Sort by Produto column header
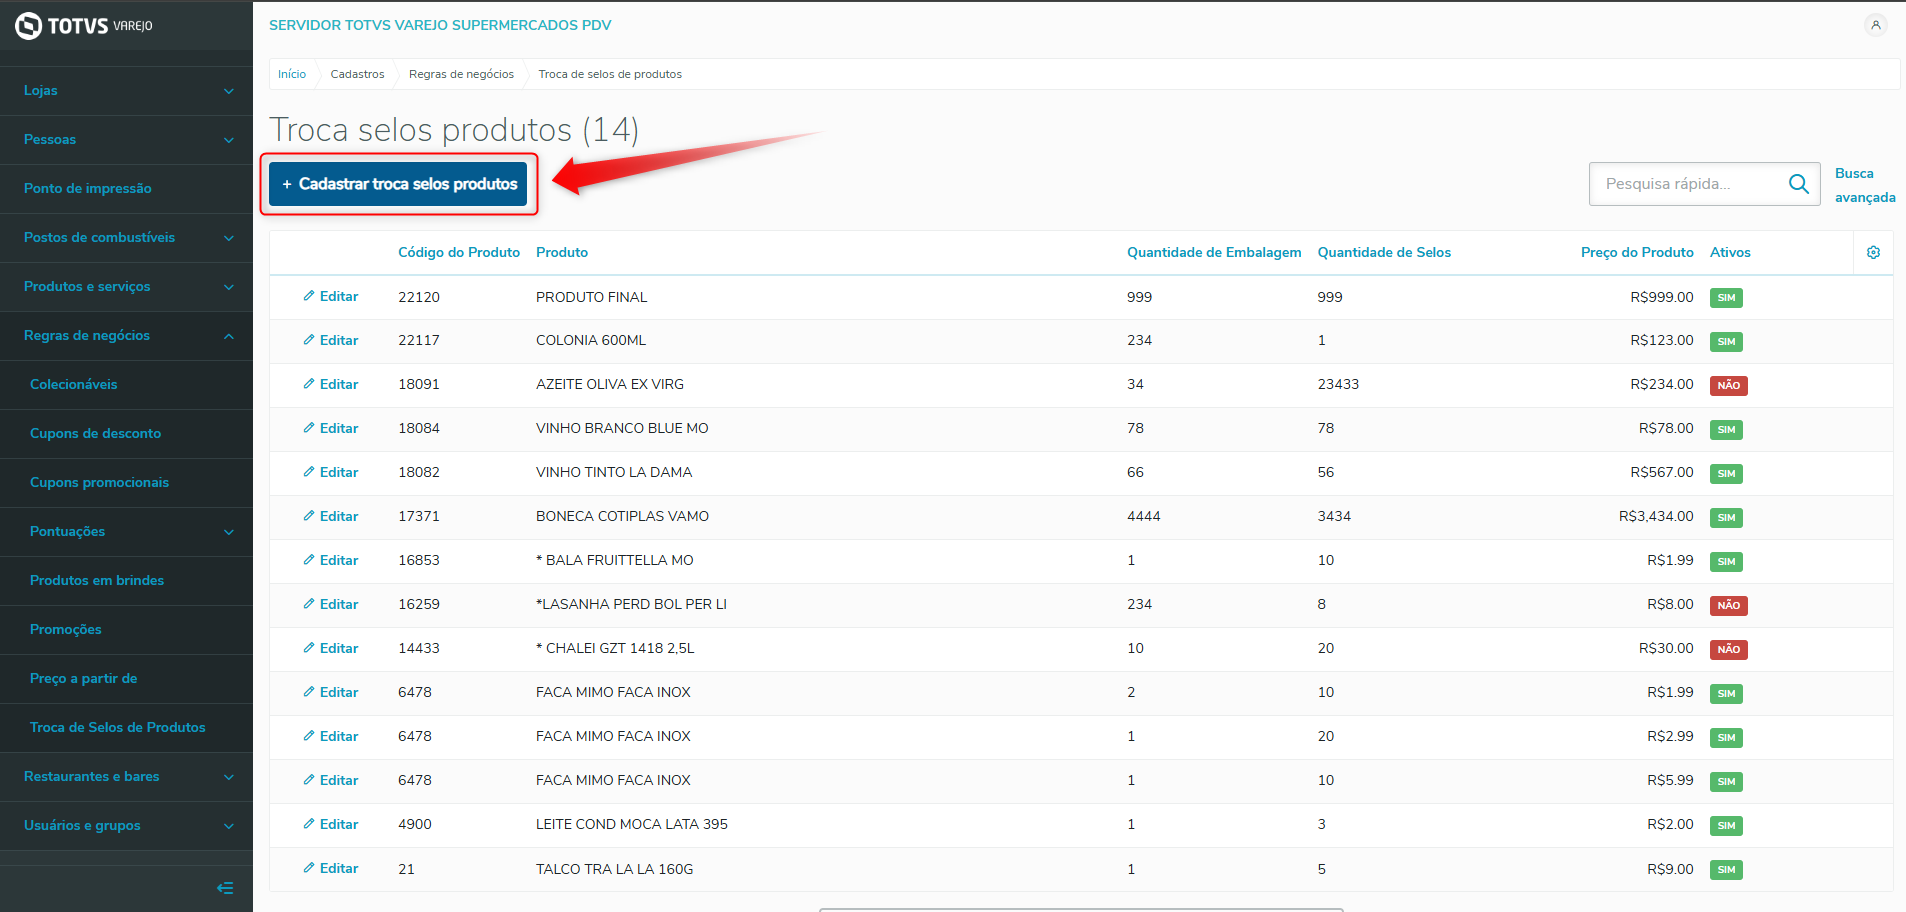1906x912 pixels. pos(562,252)
